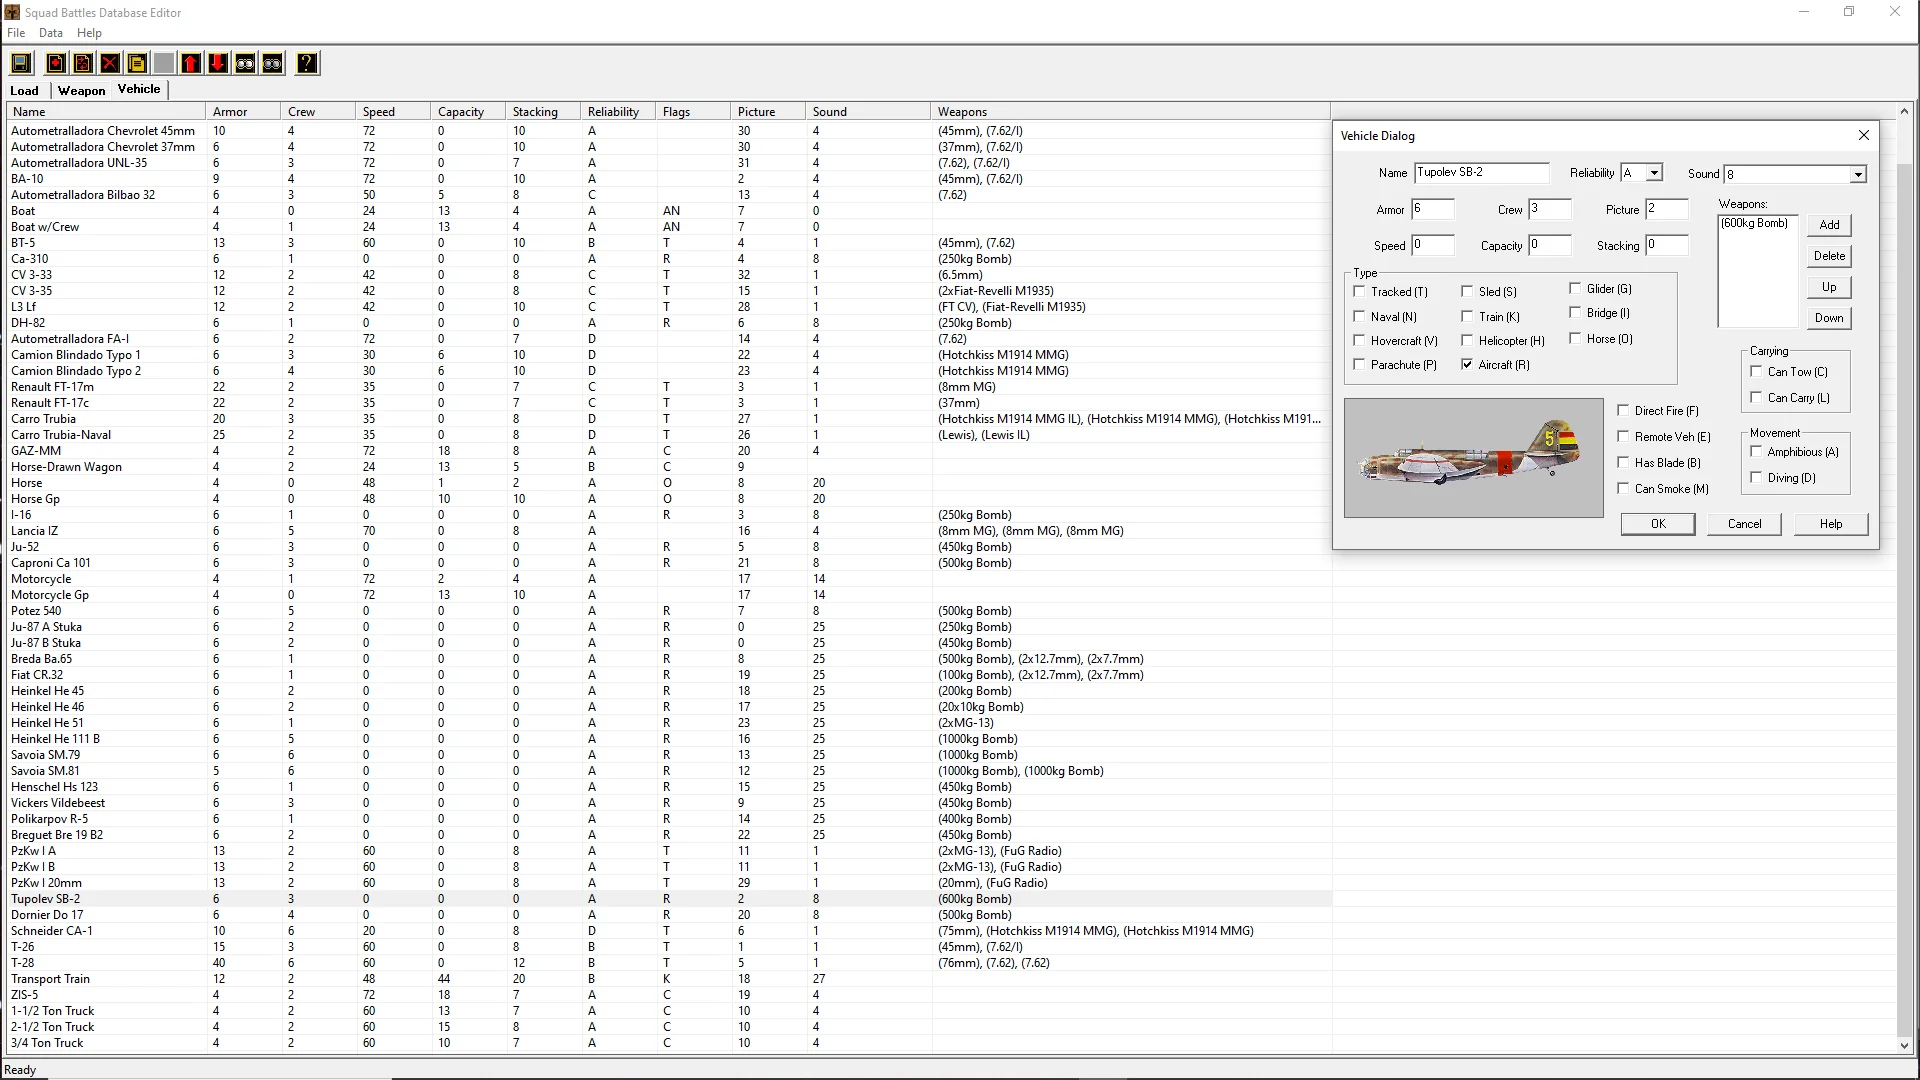1920x1080 pixels.
Task: Switch to the Weapon tab
Action: pyautogui.click(x=81, y=91)
